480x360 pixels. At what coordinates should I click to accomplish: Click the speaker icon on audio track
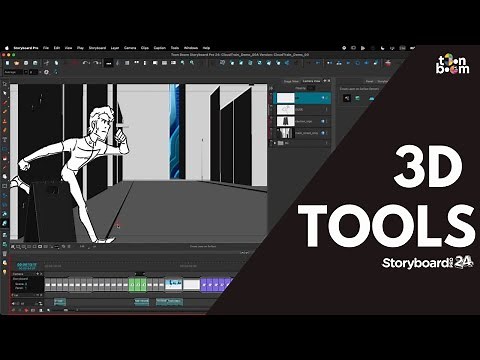click(14, 303)
